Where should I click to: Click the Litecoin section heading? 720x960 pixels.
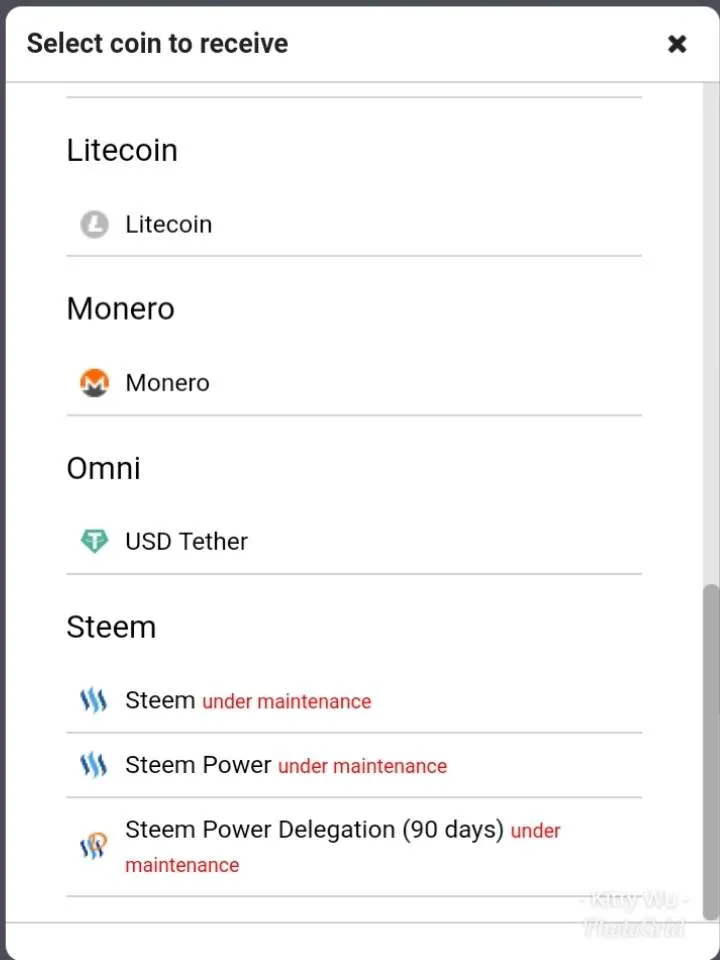click(122, 150)
